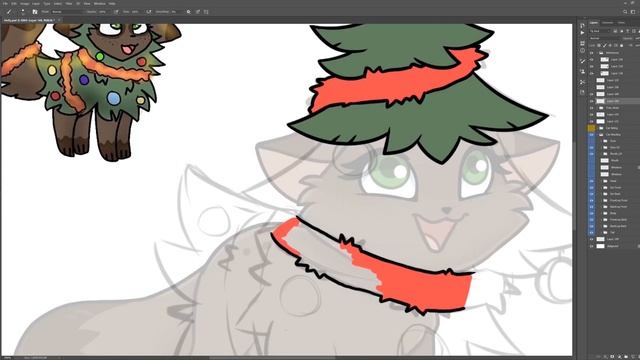Open the brush Mode dropdown
Viewport: 640px width, 360px height.
coord(68,12)
